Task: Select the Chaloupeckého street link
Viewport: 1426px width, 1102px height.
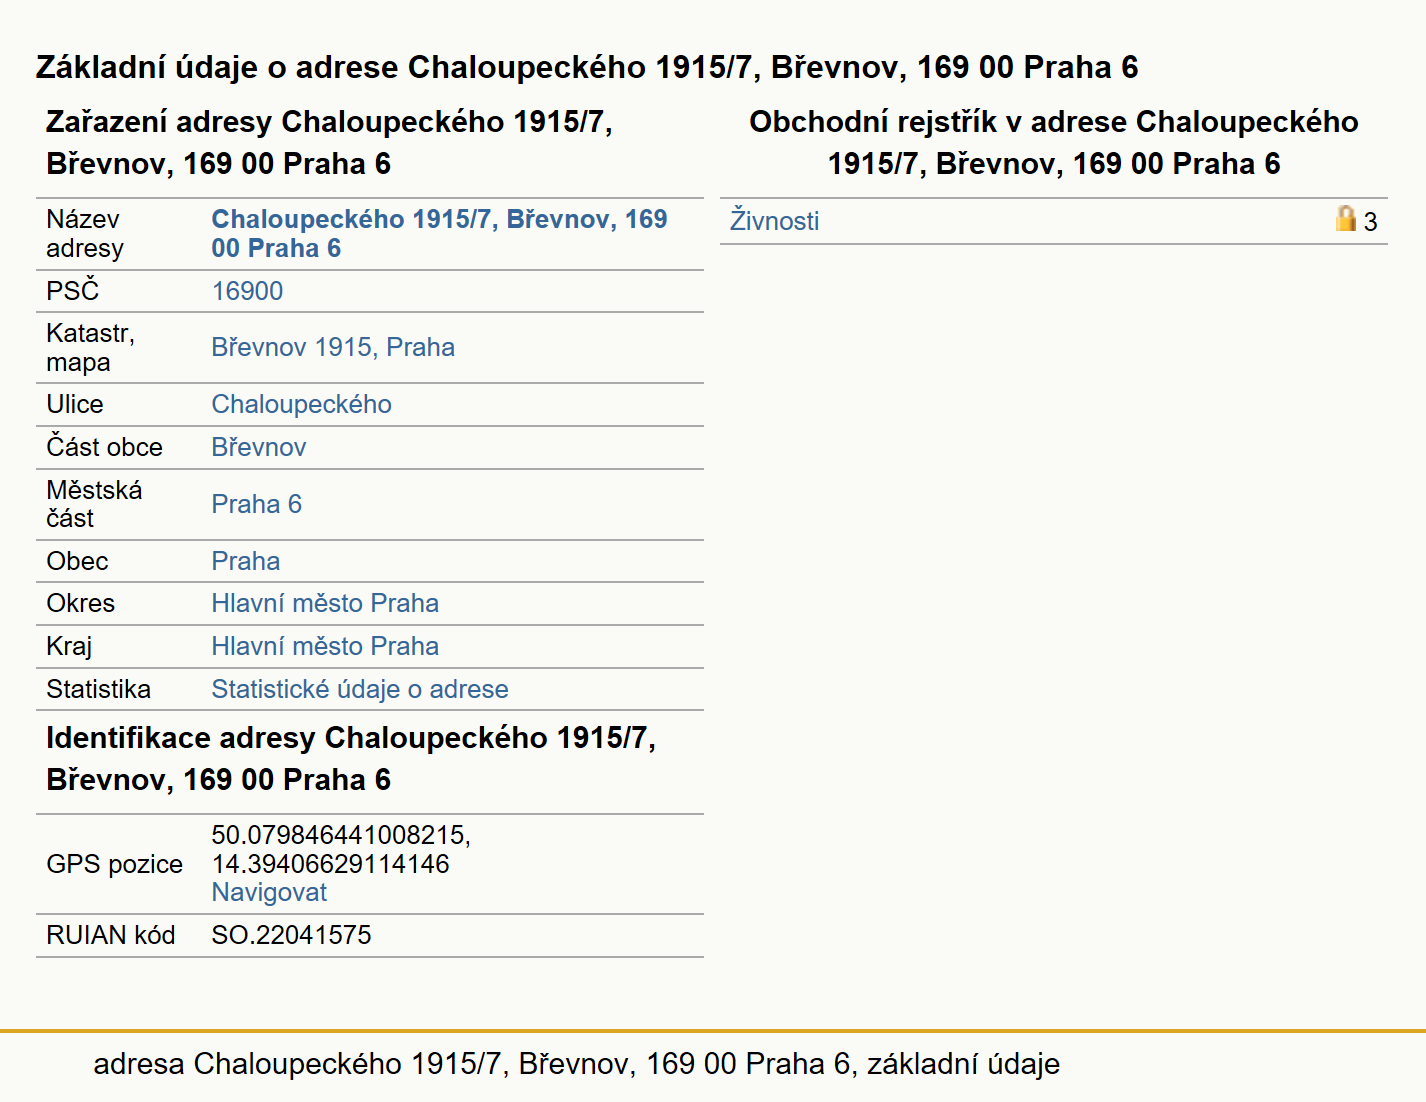Action: [x=301, y=404]
